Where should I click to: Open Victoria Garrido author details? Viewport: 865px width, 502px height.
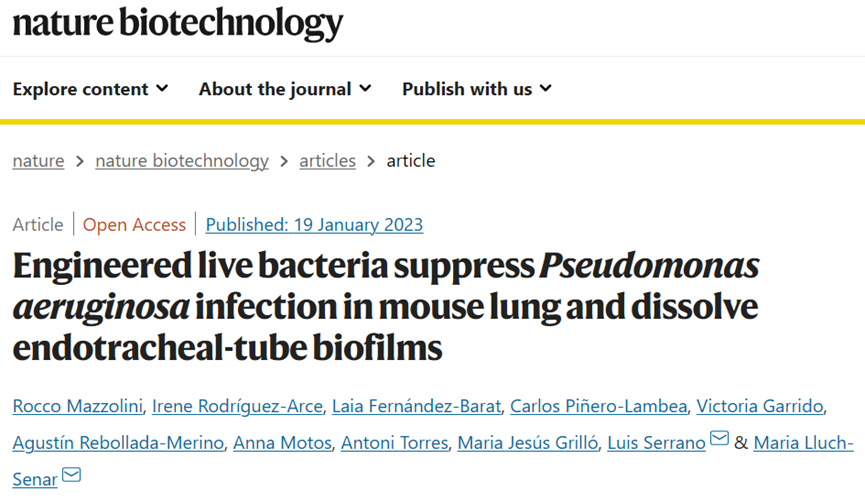(x=760, y=406)
